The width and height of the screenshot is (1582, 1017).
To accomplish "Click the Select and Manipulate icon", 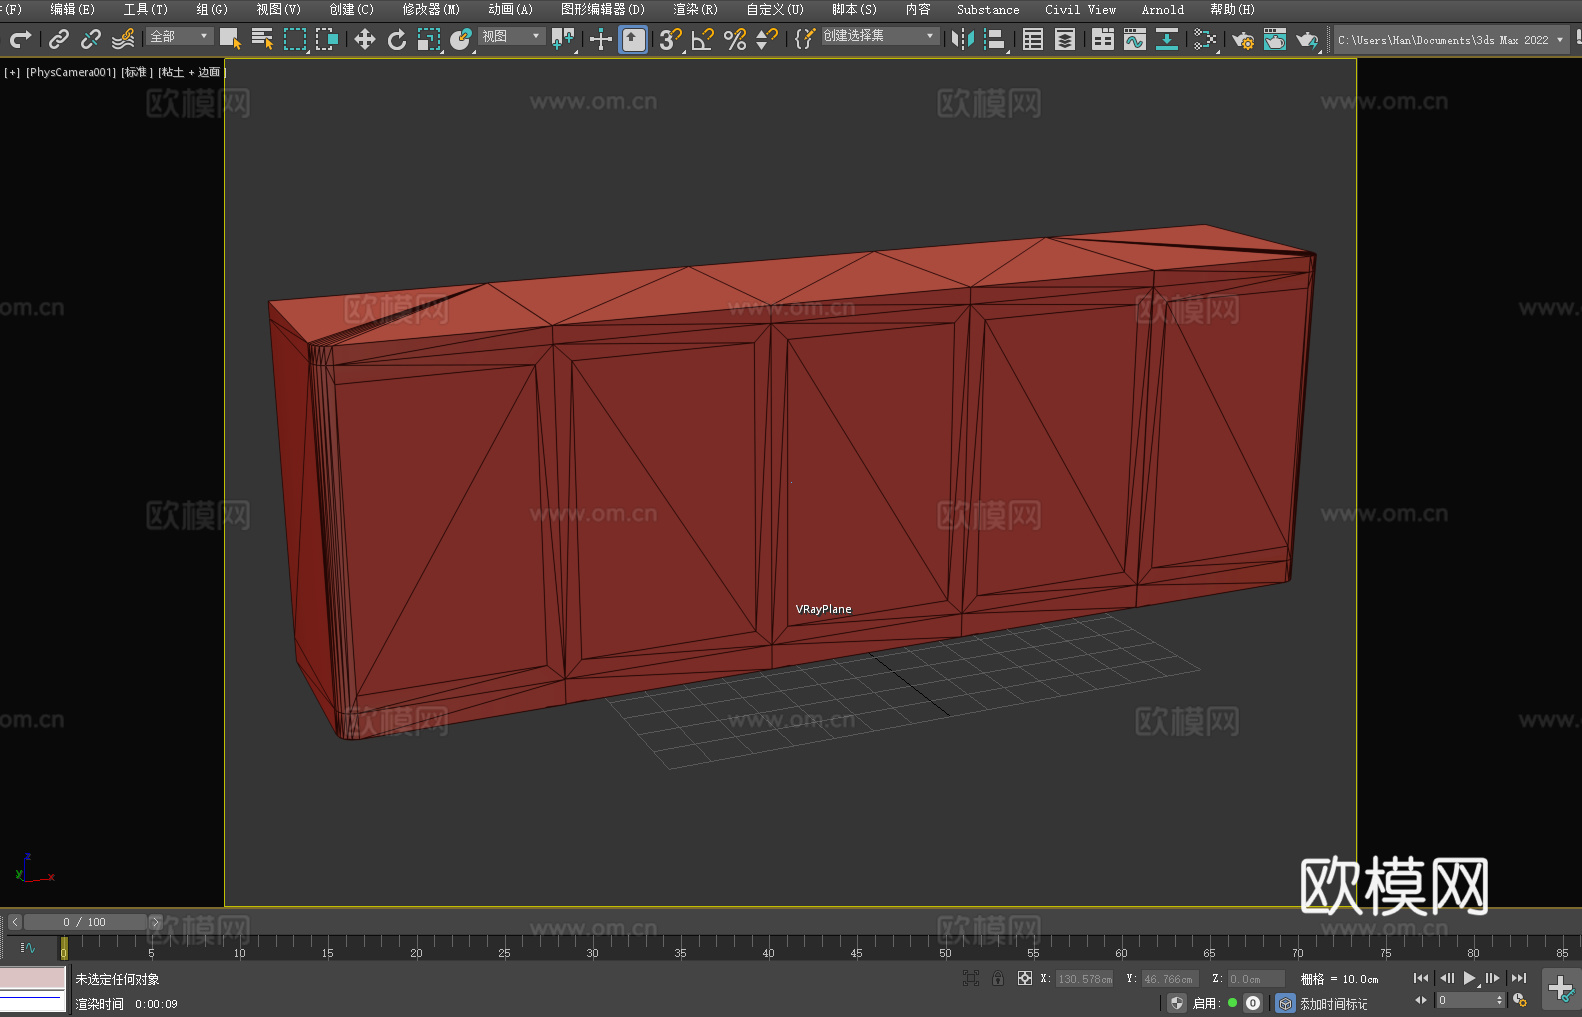I will click(601, 39).
